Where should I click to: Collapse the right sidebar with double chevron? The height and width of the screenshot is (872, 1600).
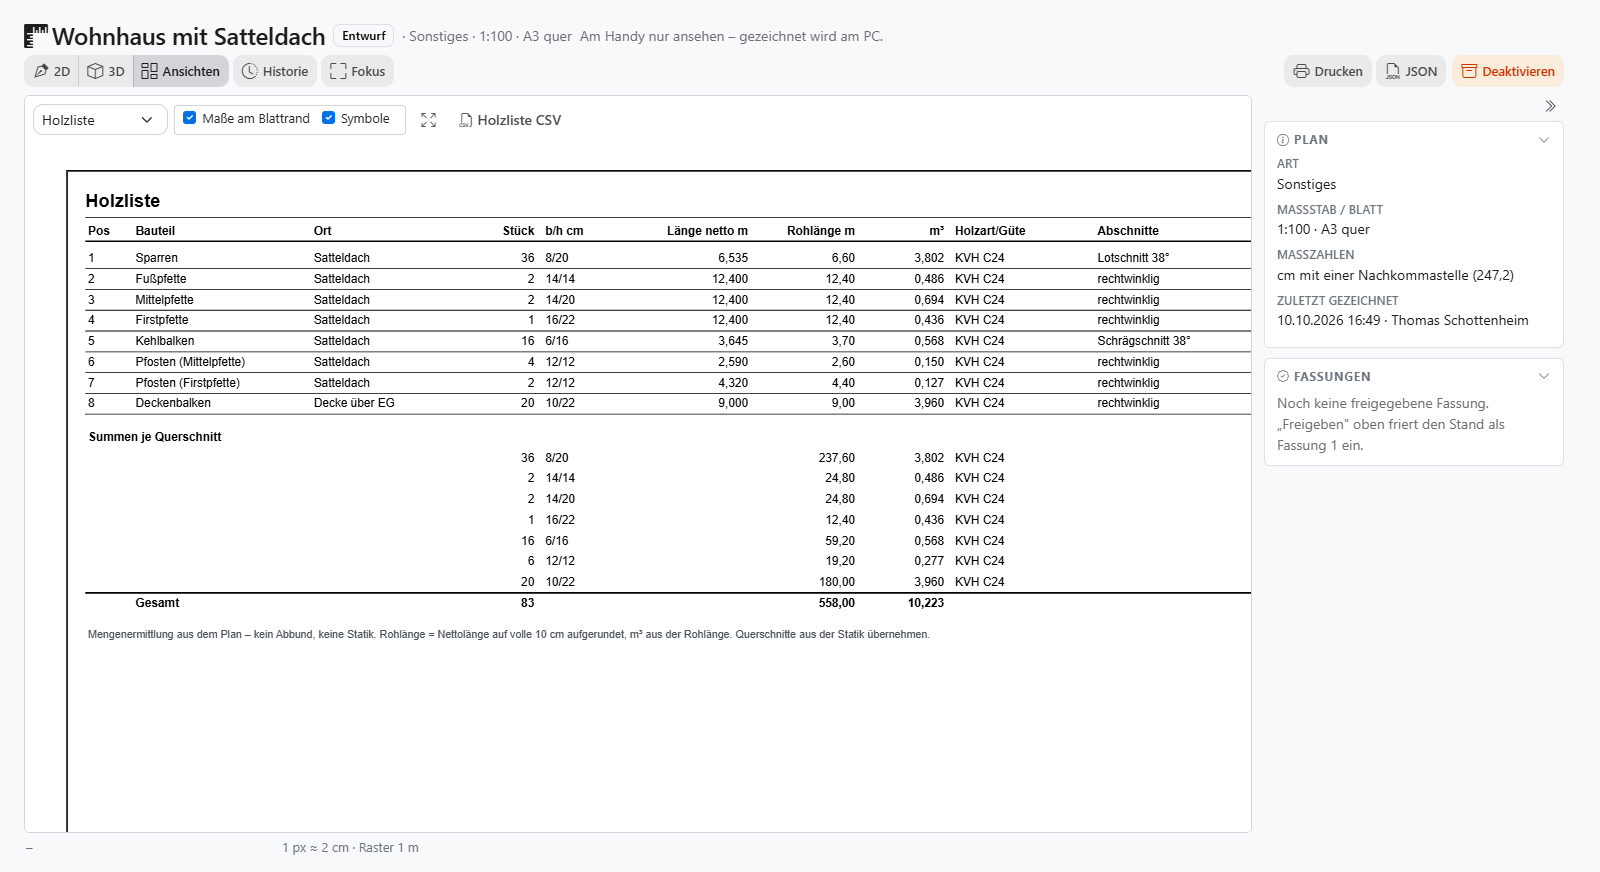[x=1550, y=106]
